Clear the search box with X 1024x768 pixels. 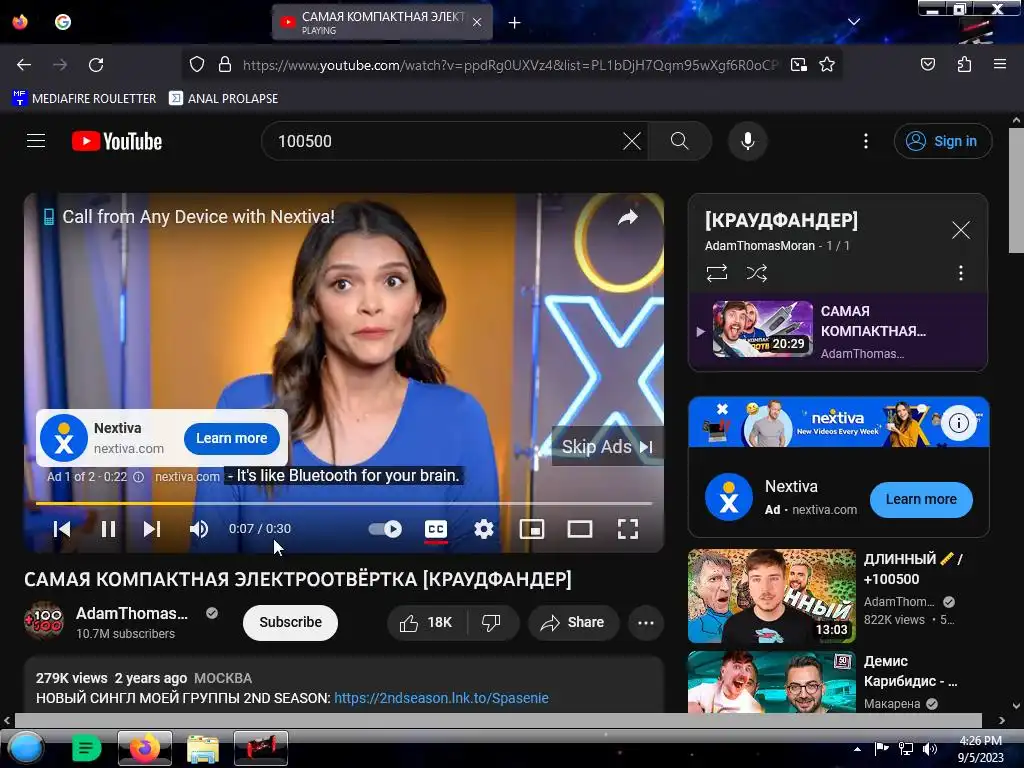[632, 141]
